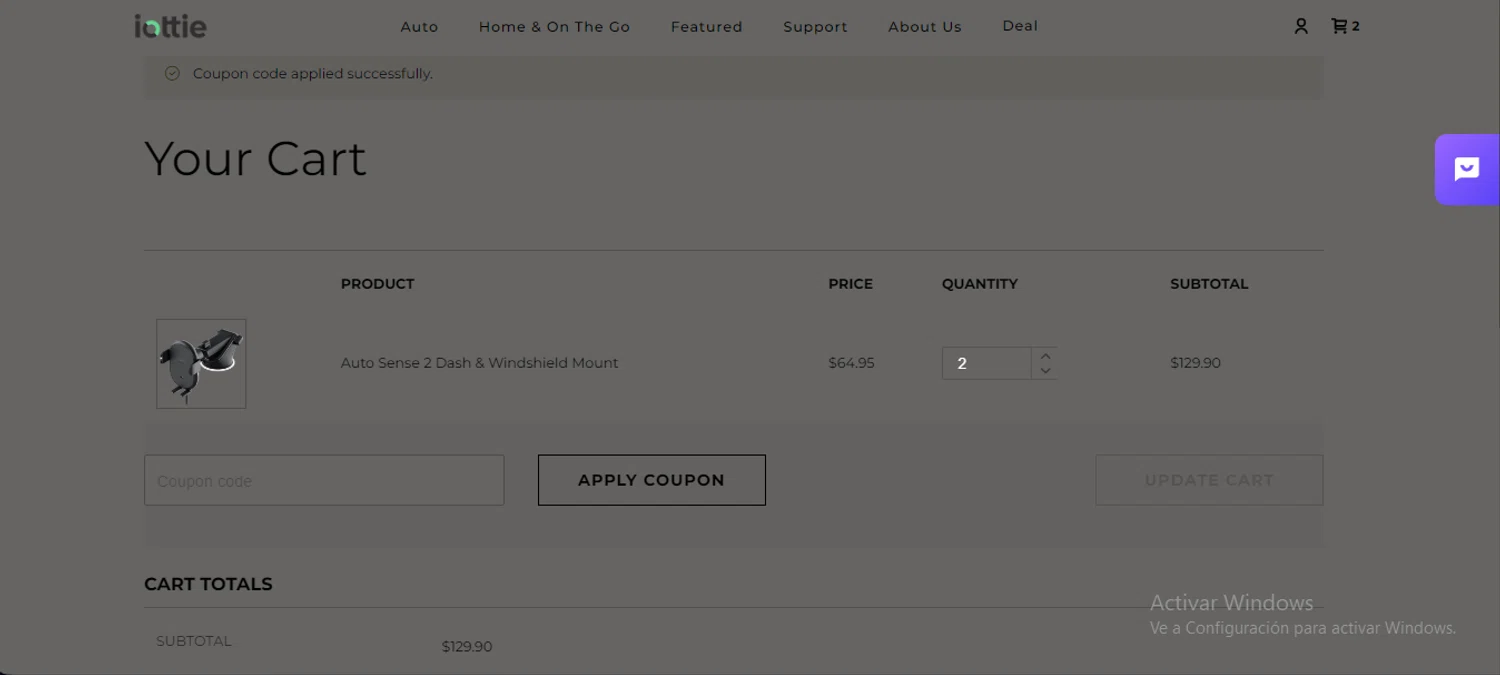Visit the Deal menu item
The width and height of the screenshot is (1500, 675).
pyautogui.click(x=1020, y=26)
